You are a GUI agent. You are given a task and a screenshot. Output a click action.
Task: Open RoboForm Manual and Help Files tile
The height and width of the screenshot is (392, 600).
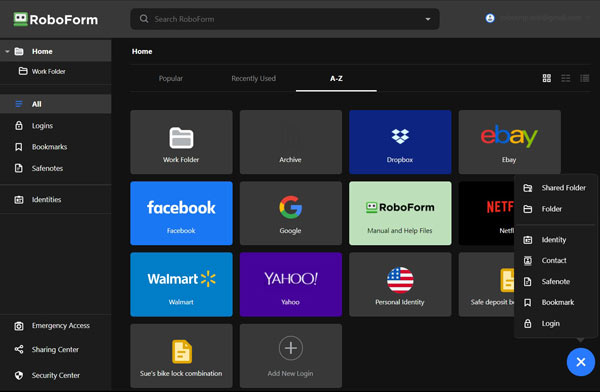(400, 213)
